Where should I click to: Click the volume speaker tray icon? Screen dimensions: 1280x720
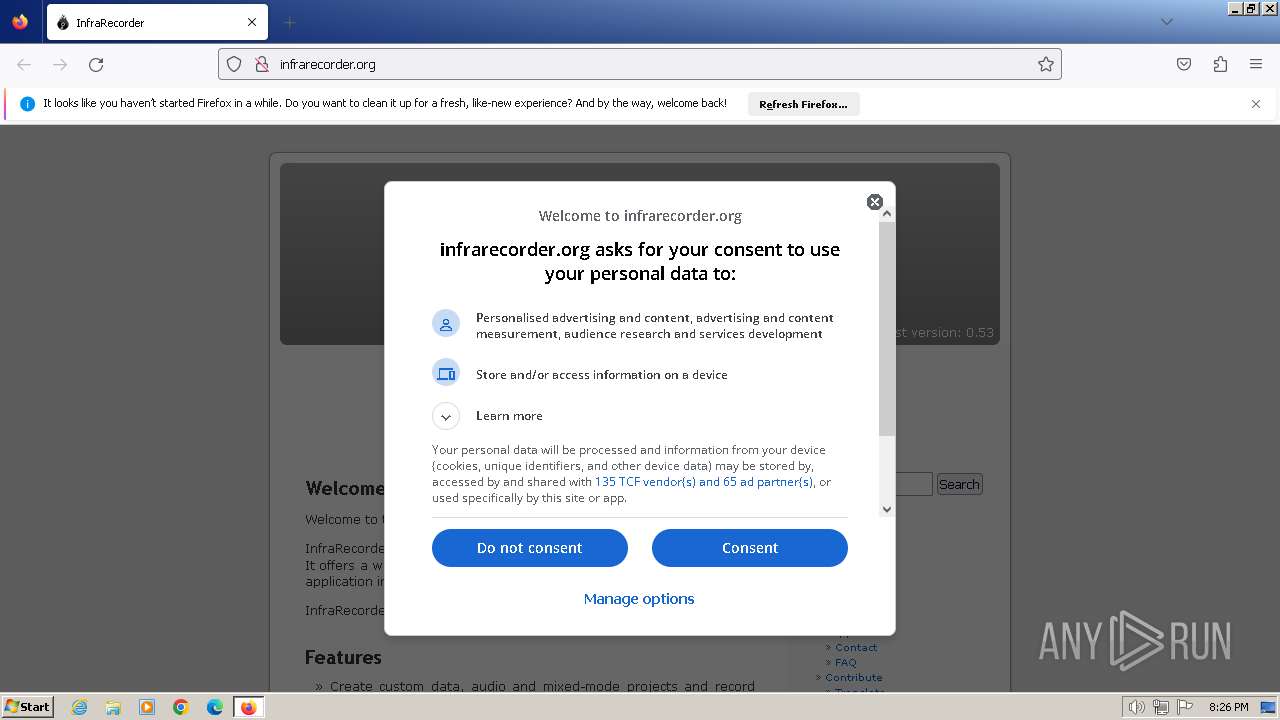[1136, 707]
